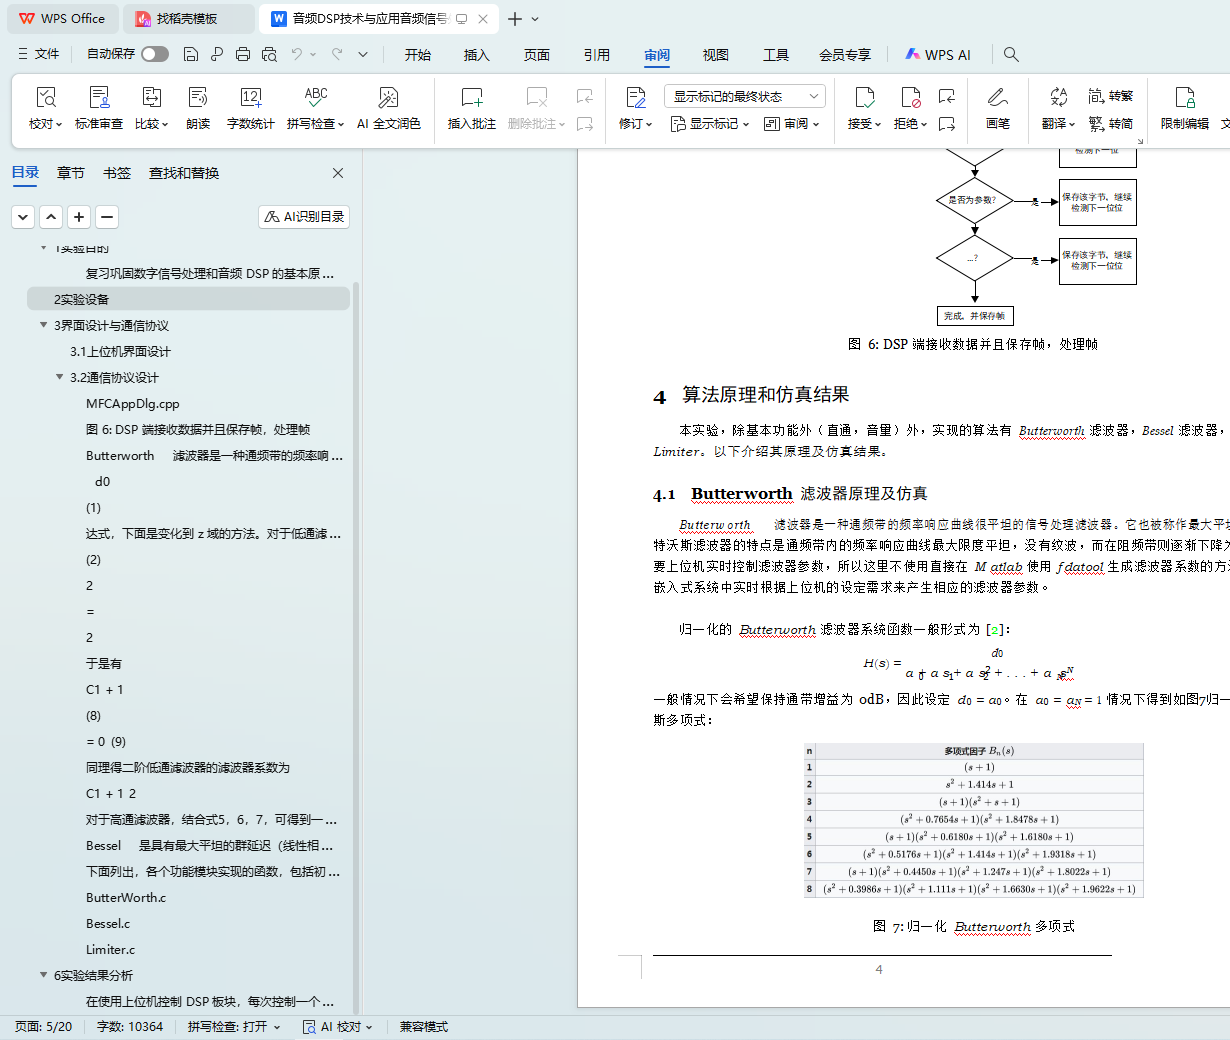Click the search magnifier icon in menu bar

pos(1011,55)
